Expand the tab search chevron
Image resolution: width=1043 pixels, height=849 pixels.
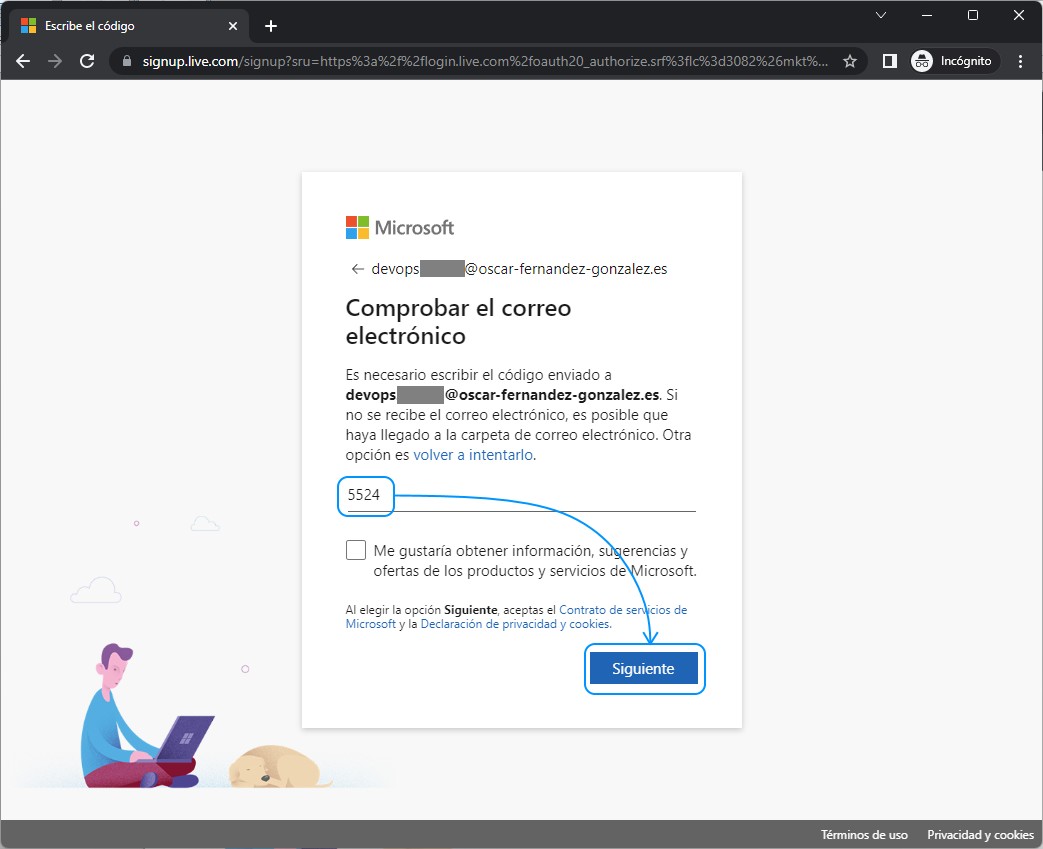click(881, 15)
